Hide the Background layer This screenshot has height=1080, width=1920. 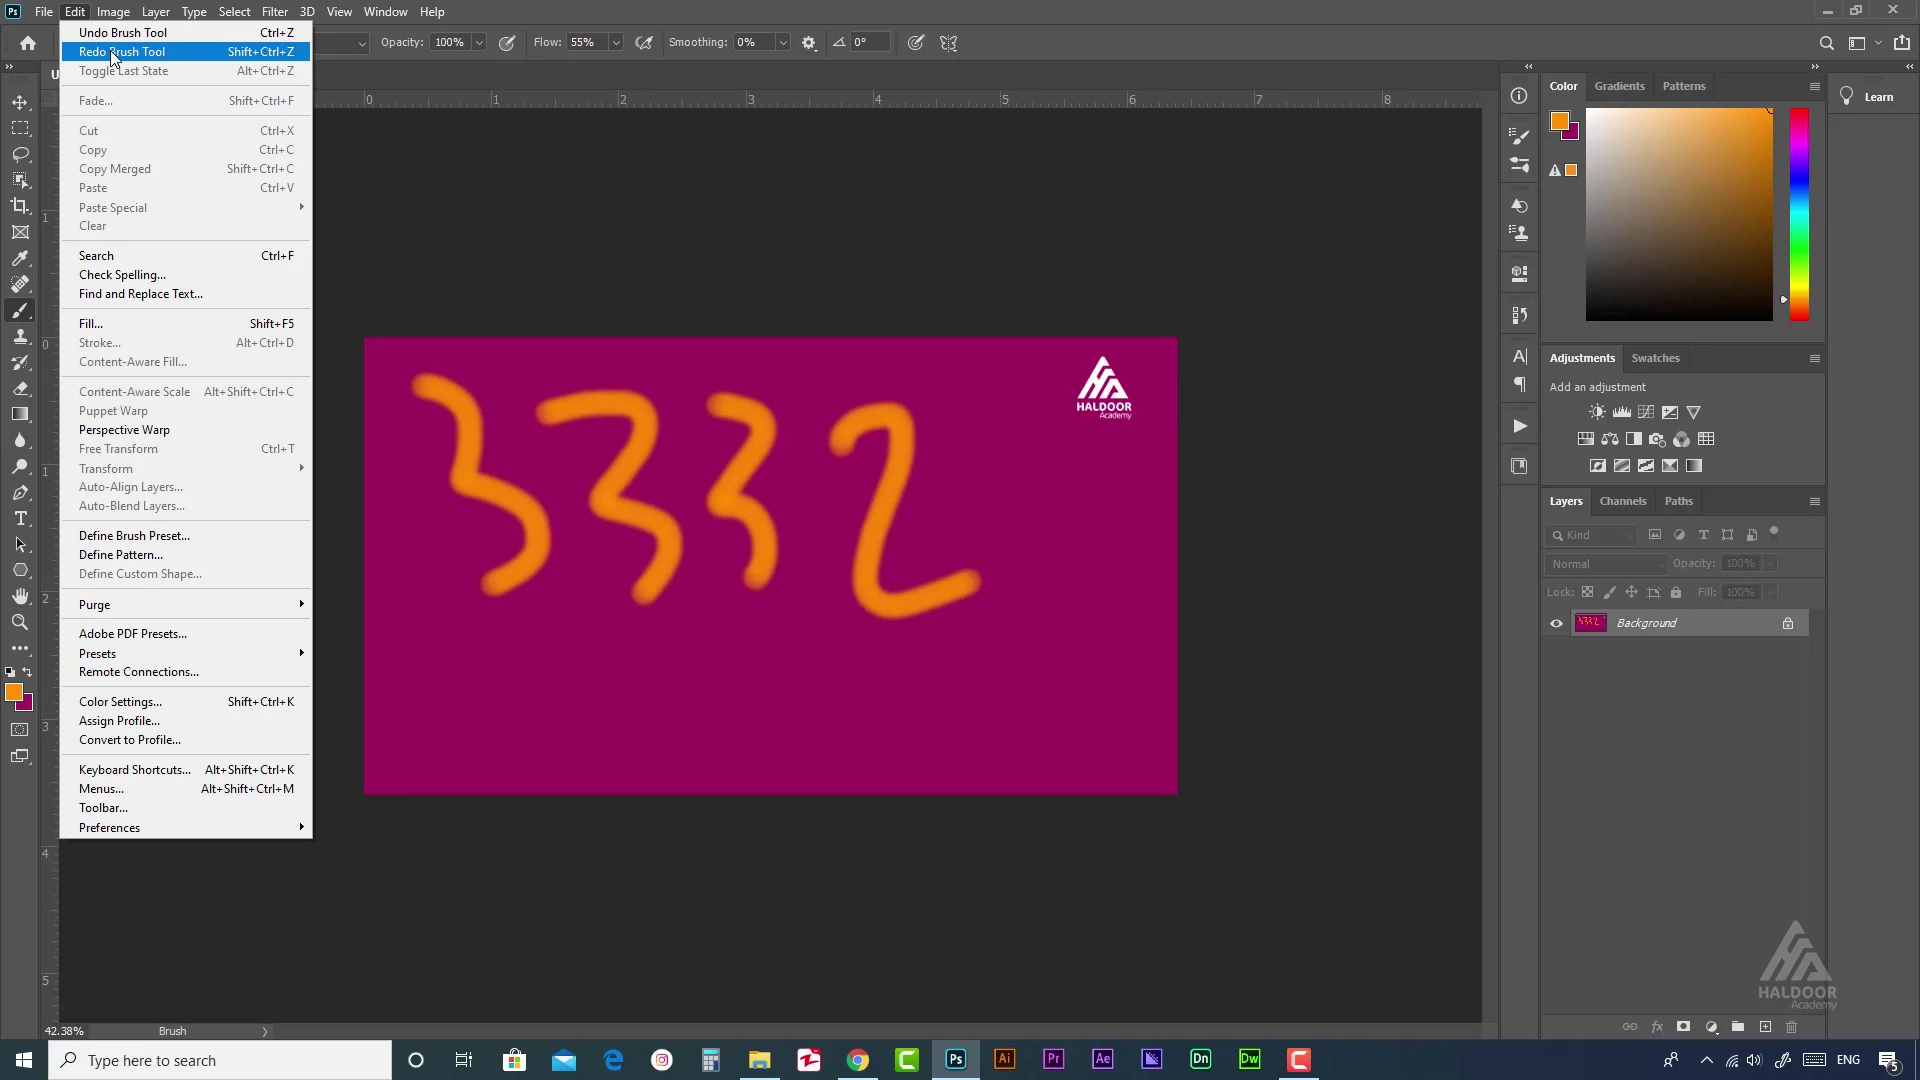pos(1556,622)
